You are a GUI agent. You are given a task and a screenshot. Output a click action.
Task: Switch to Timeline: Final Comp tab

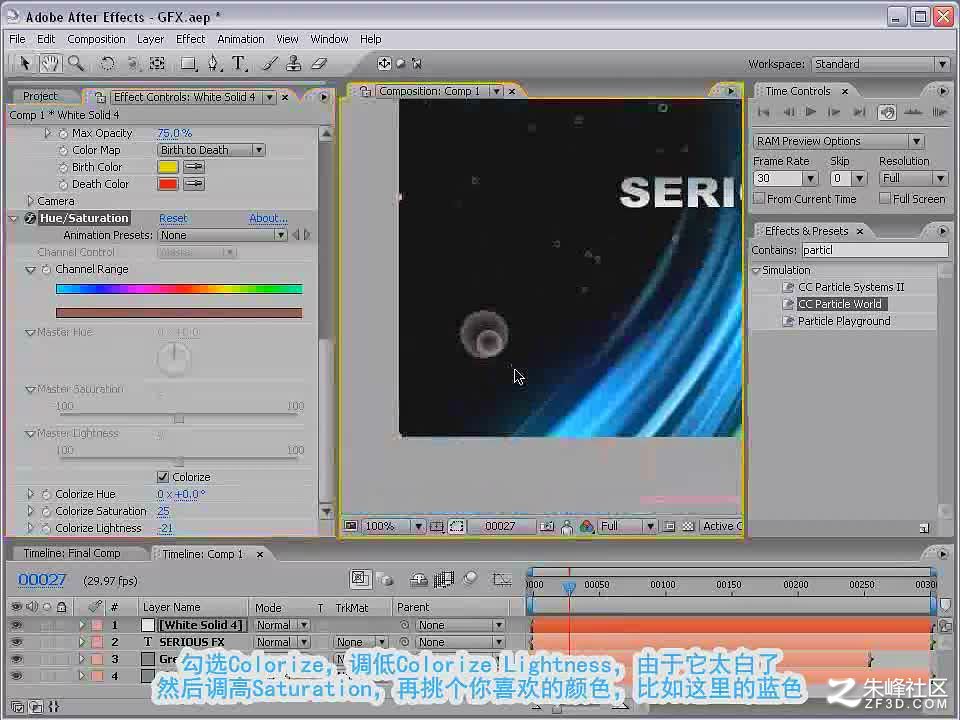coord(72,553)
